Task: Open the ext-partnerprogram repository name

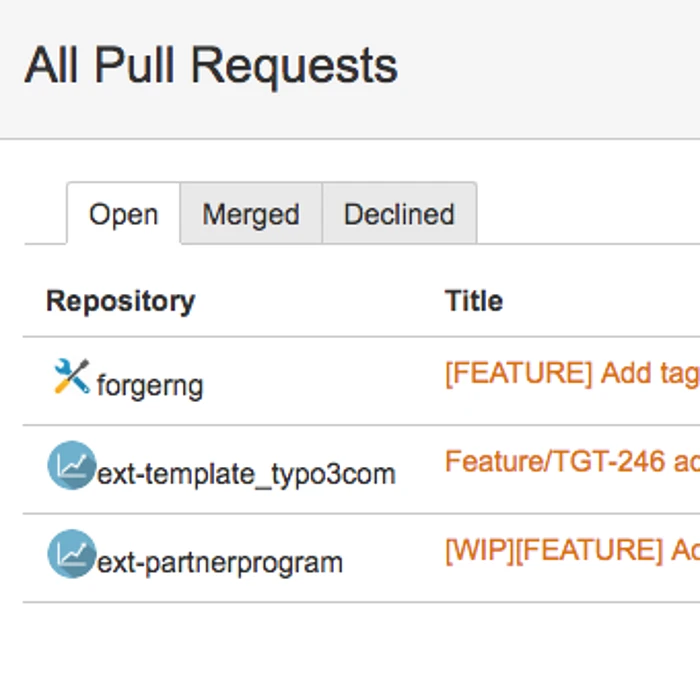Action: click(x=220, y=562)
